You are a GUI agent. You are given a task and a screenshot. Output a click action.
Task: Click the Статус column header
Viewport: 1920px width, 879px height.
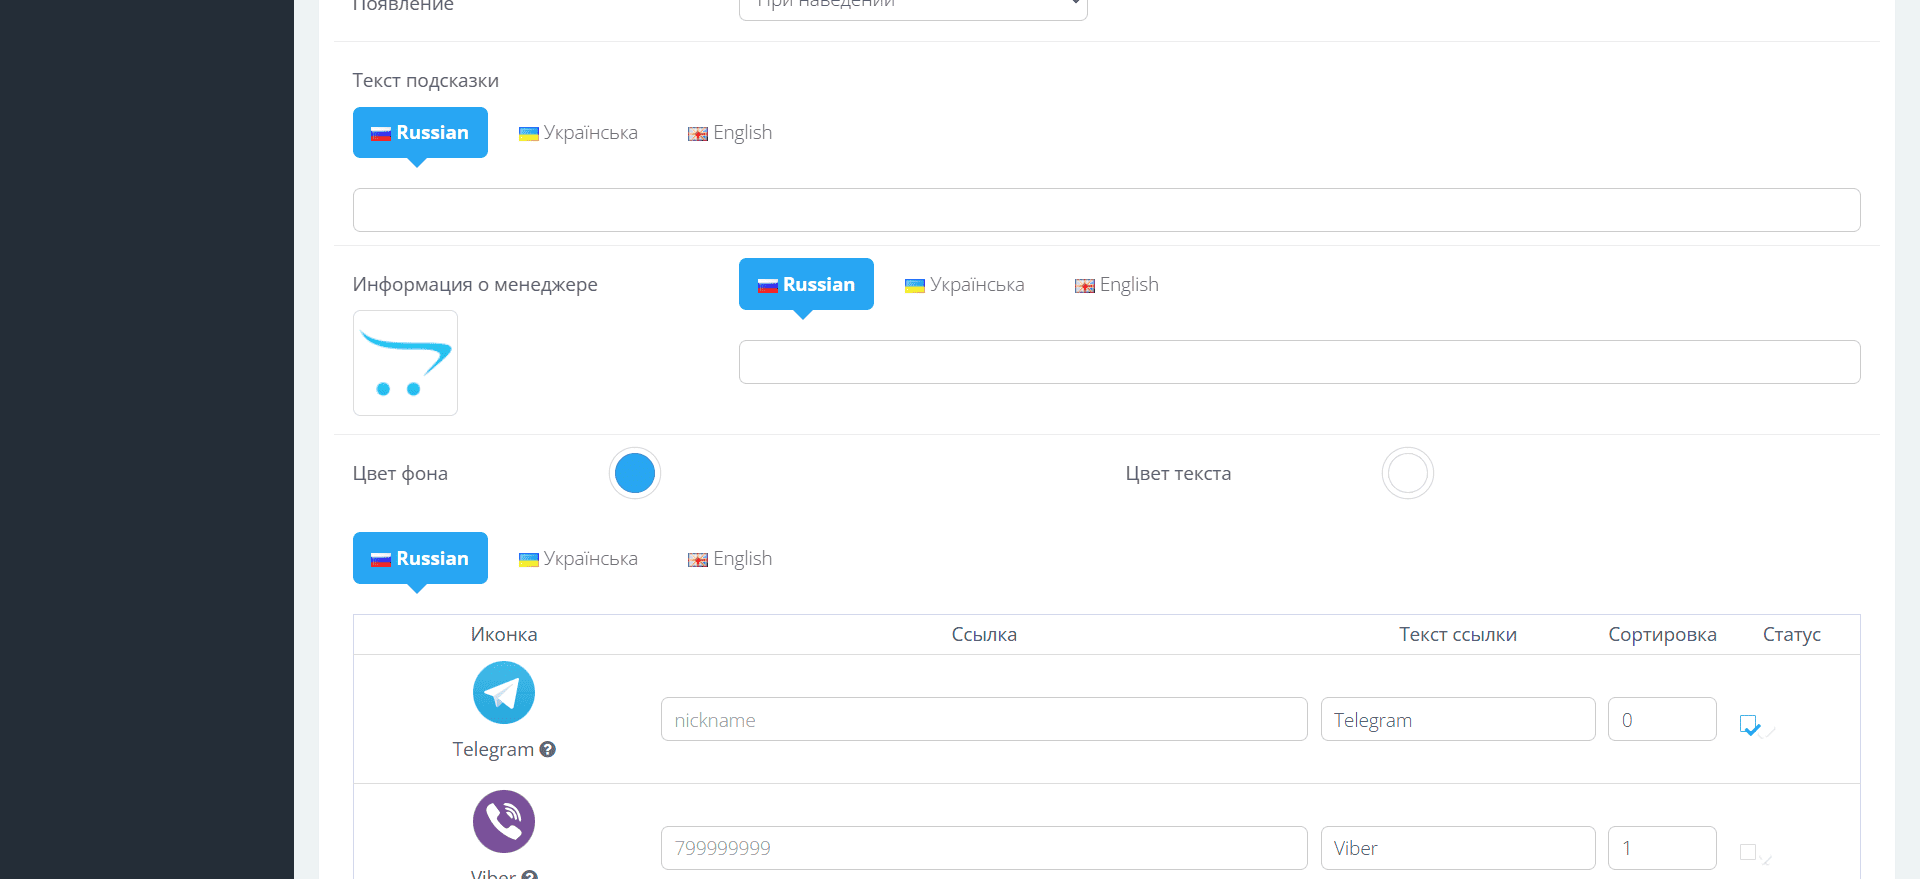click(x=1792, y=634)
